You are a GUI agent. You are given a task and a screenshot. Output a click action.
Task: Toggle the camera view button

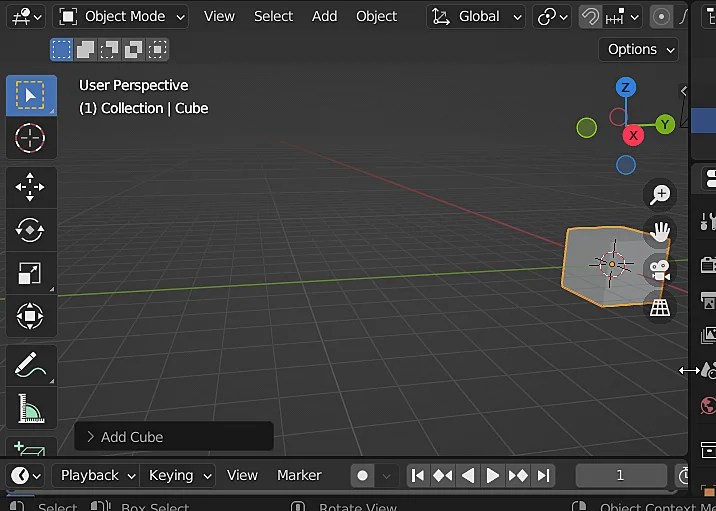tap(659, 270)
